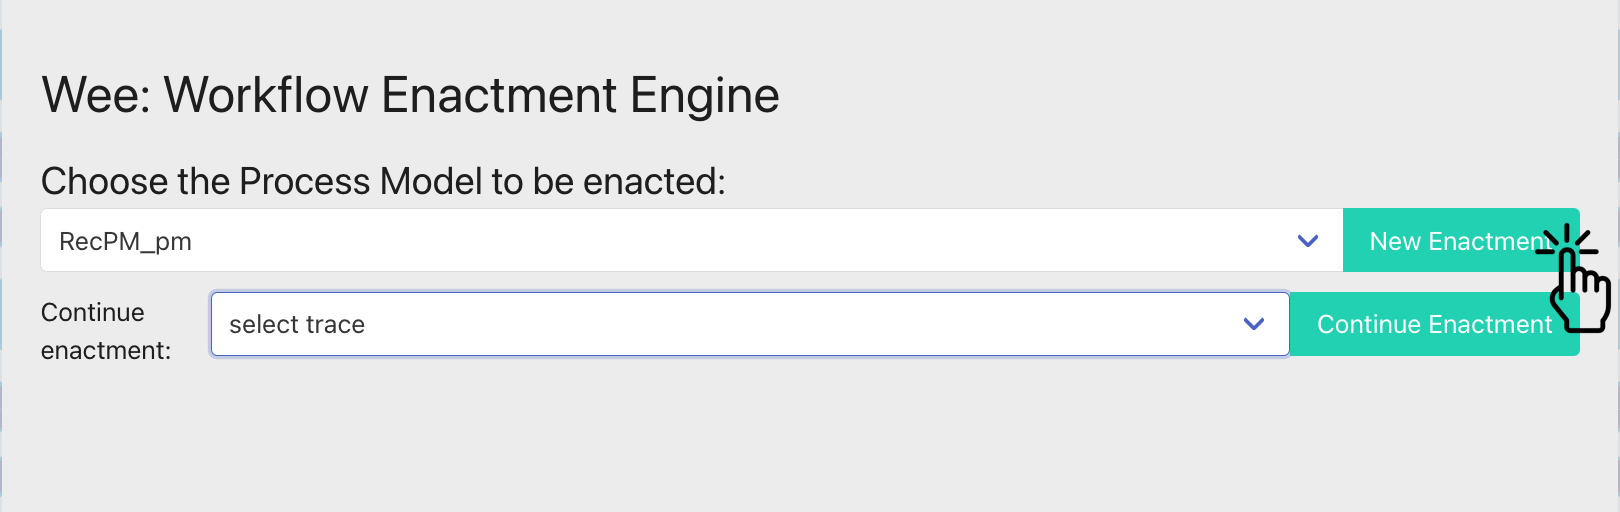Click the New Enactment button
The image size is (1620, 512).
point(1460,240)
